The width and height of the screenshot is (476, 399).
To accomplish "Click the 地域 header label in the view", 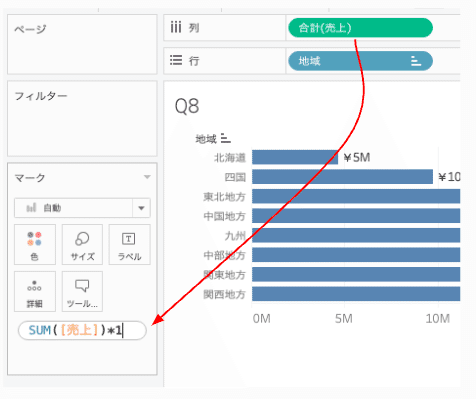I will [x=206, y=139].
